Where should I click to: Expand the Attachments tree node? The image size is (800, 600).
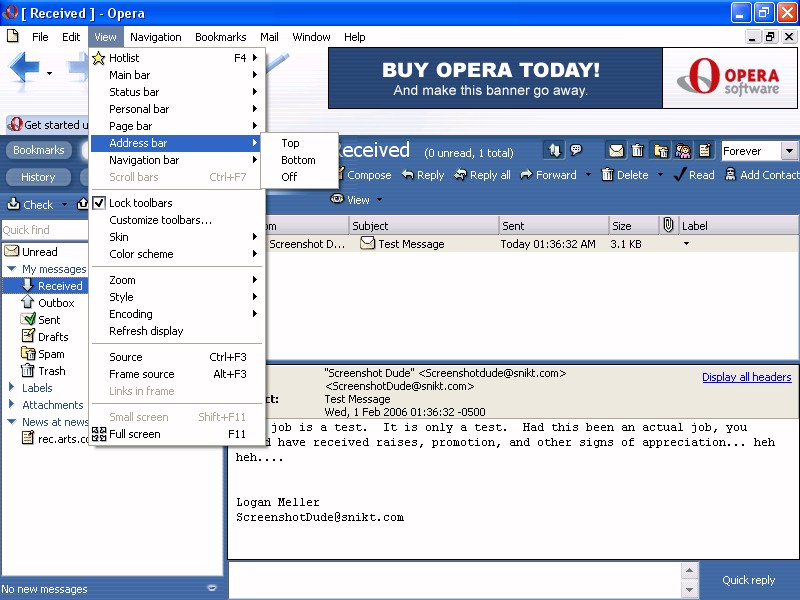[11, 405]
